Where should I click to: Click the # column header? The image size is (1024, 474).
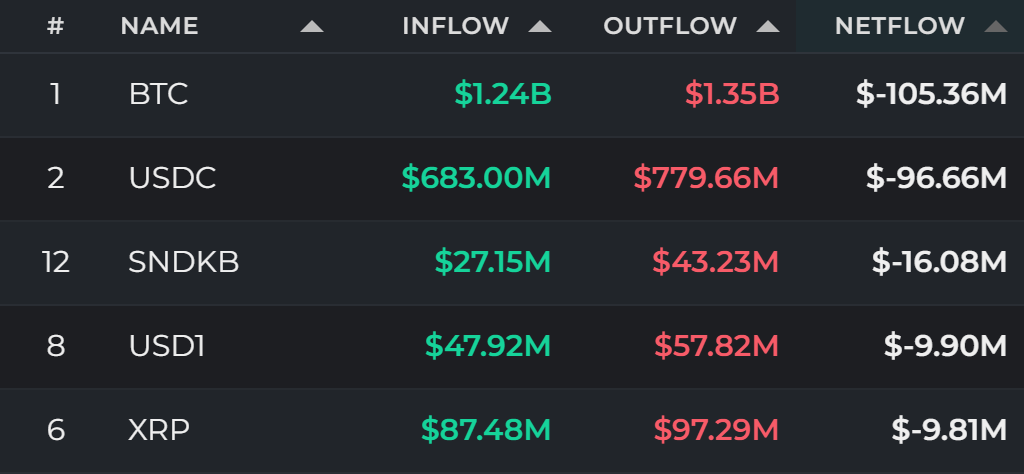coord(56,26)
